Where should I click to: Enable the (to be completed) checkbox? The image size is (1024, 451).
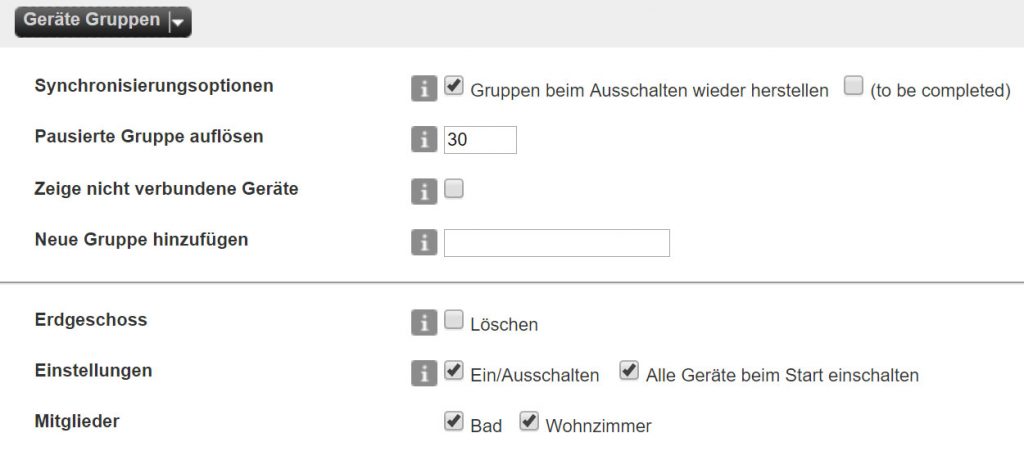853,86
